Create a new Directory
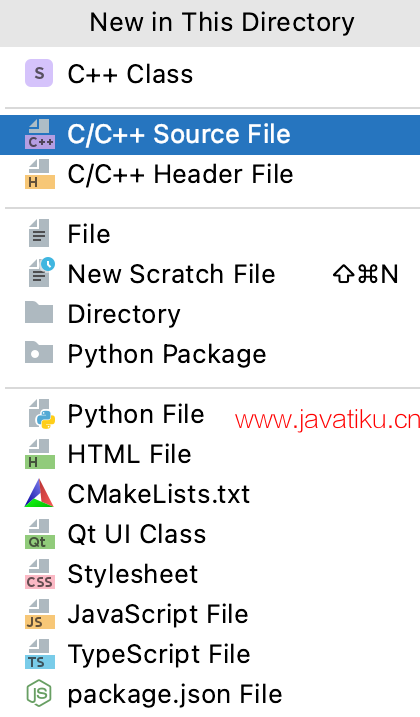The image size is (420, 717). [210, 314]
